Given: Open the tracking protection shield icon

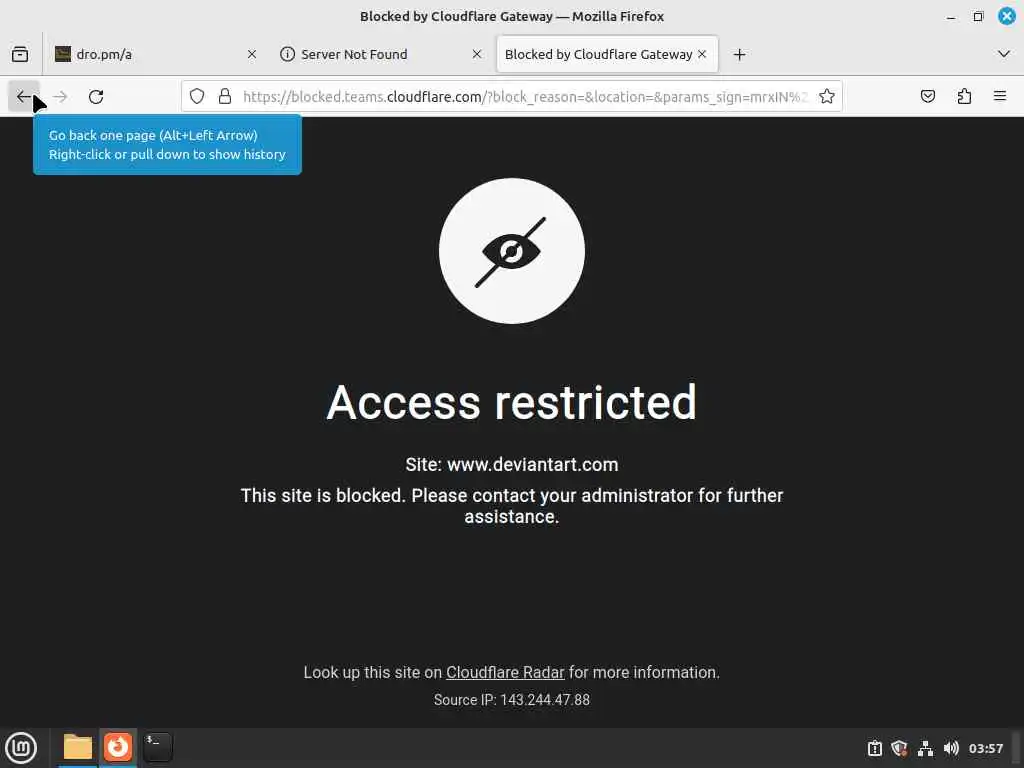Looking at the screenshot, I should click(197, 97).
